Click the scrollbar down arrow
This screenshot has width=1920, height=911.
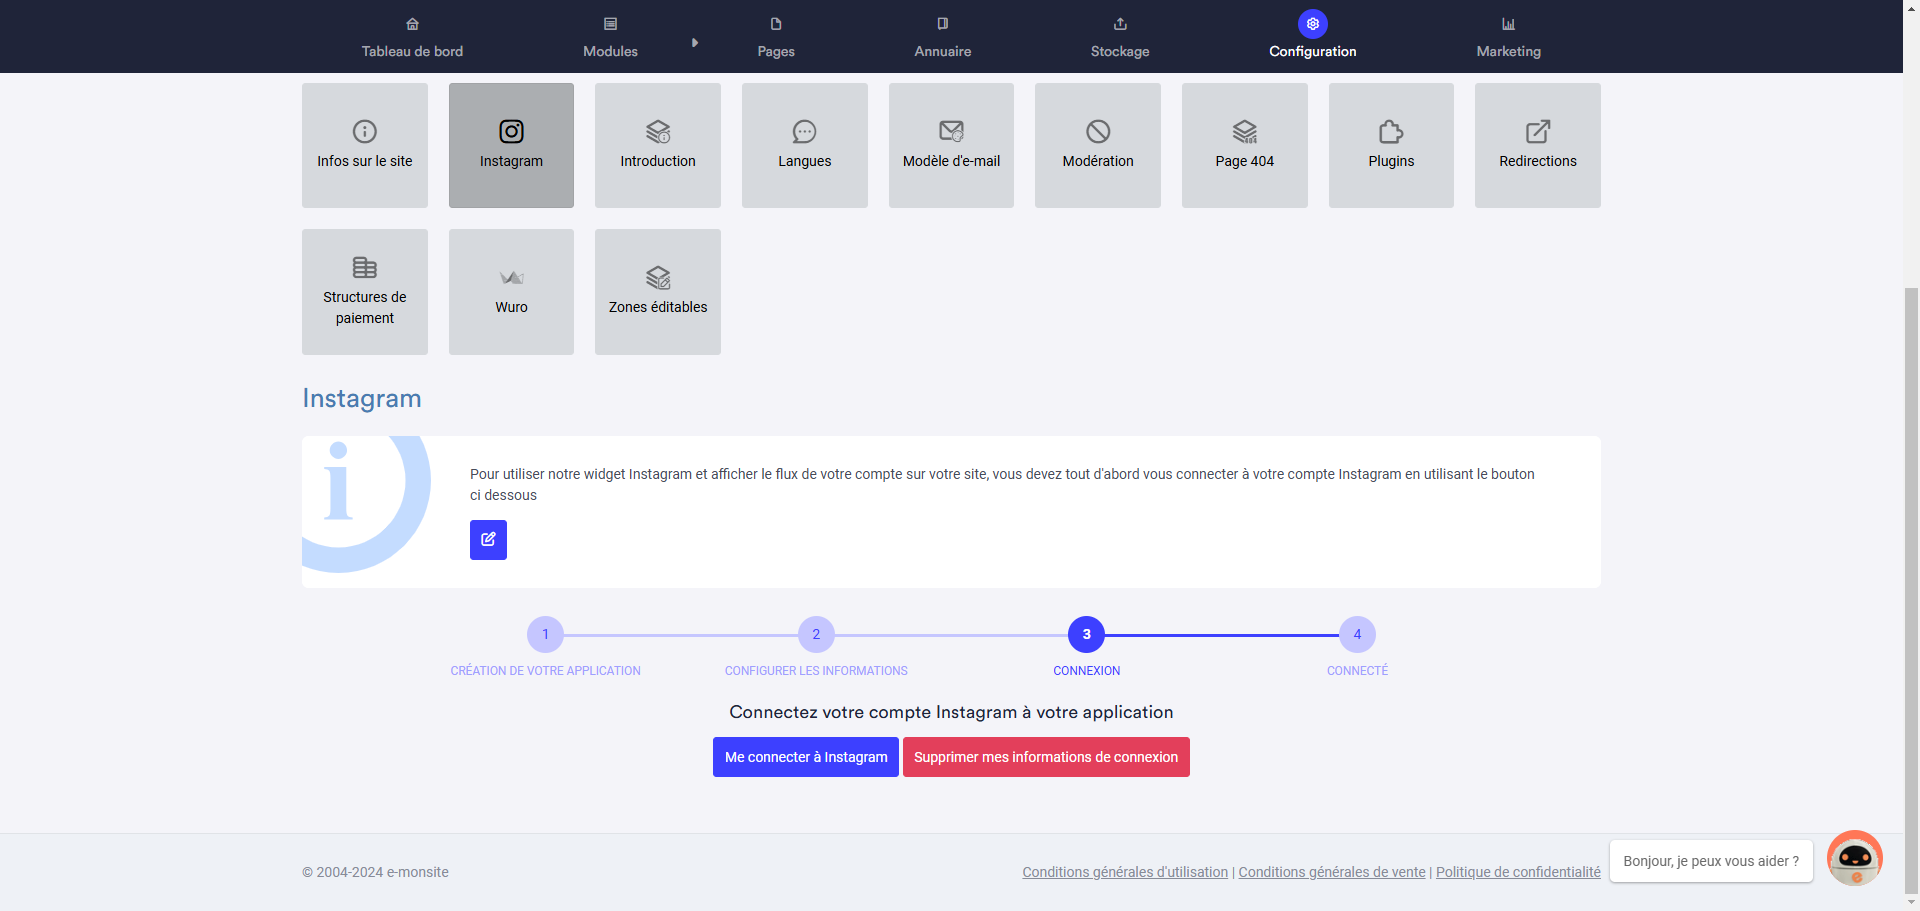click(x=1911, y=903)
